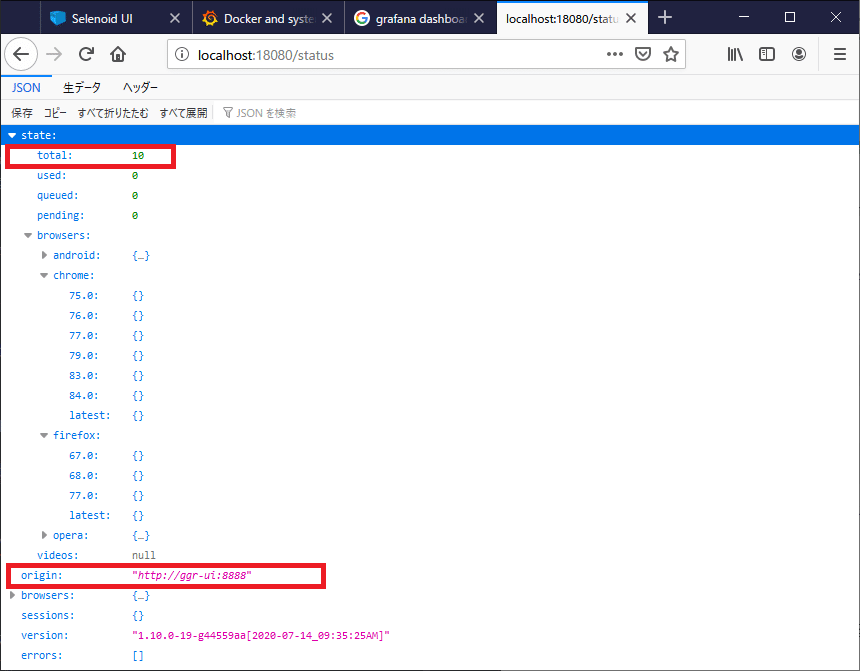Screen dimensions: 860x671
Task: Select firefox 67.0 entry
Action: click(x=430, y=455)
